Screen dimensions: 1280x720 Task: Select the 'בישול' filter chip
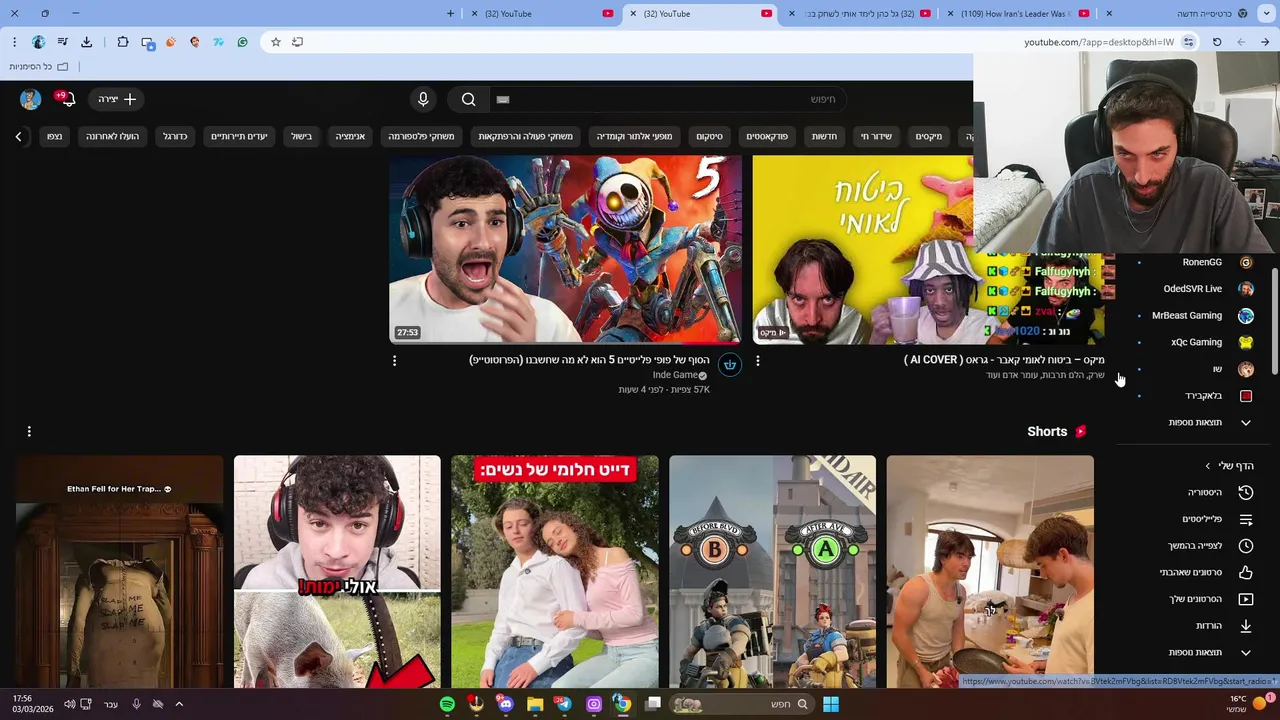click(301, 136)
